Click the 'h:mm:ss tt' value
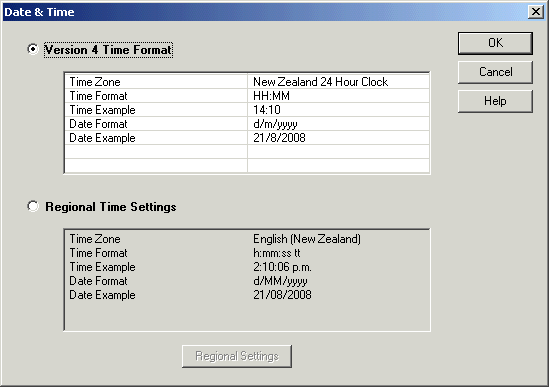This screenshot has height=387, width=549. (277, 253)
